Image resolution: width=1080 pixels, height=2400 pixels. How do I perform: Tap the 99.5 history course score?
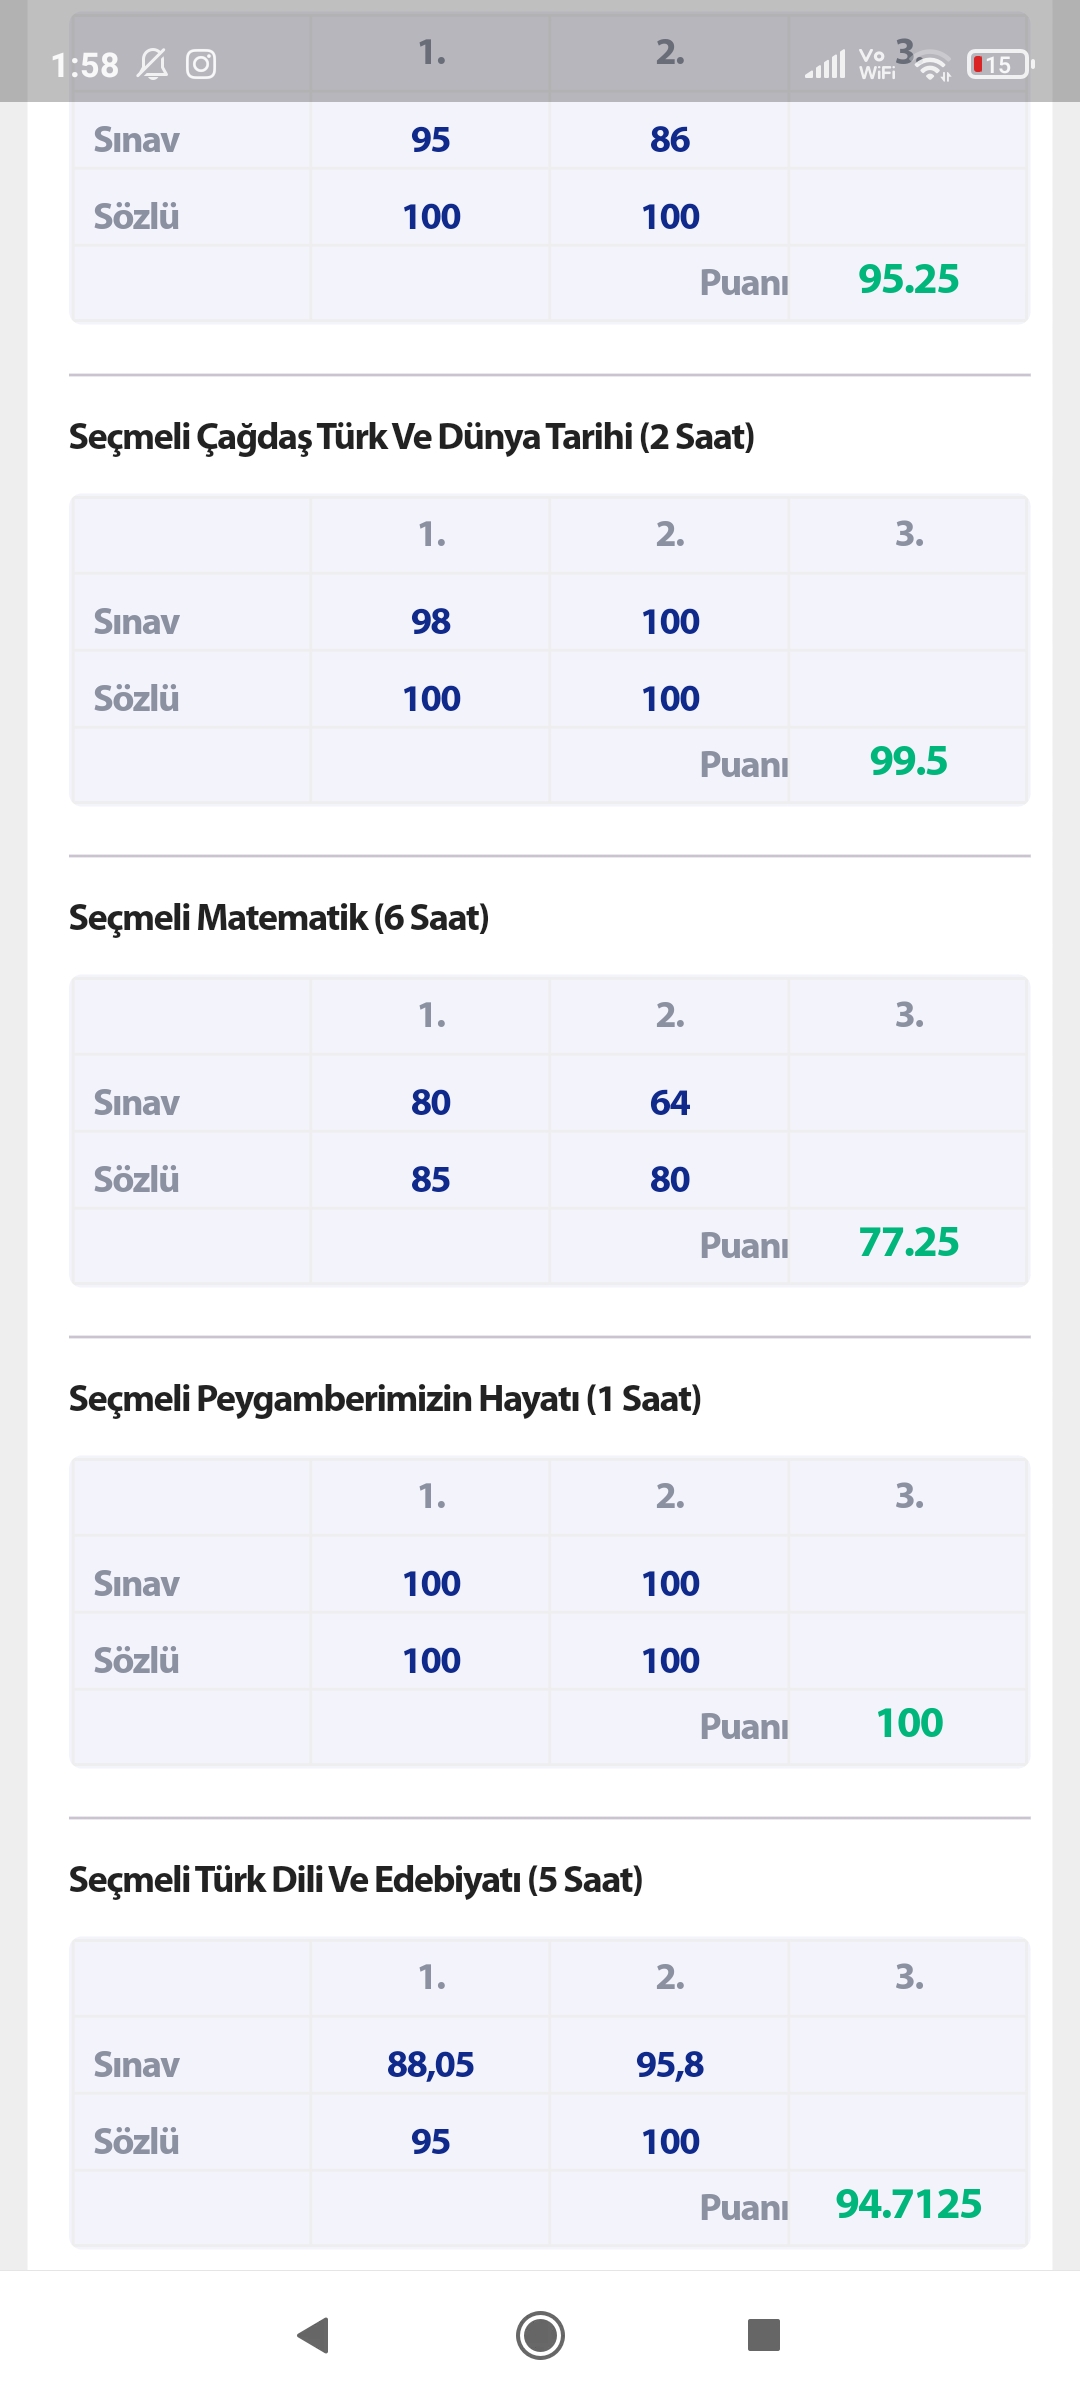coord(908,762)
